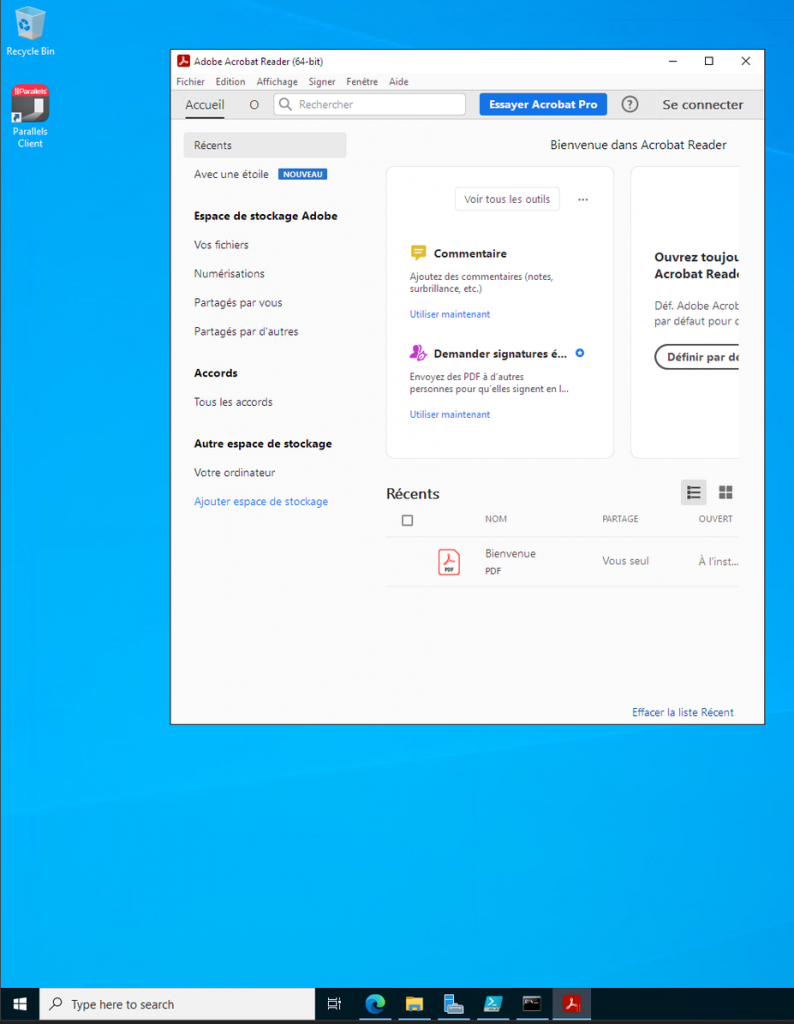Click the purple Demander signatures icon
Screen dimensions: 794x1024
418,353
